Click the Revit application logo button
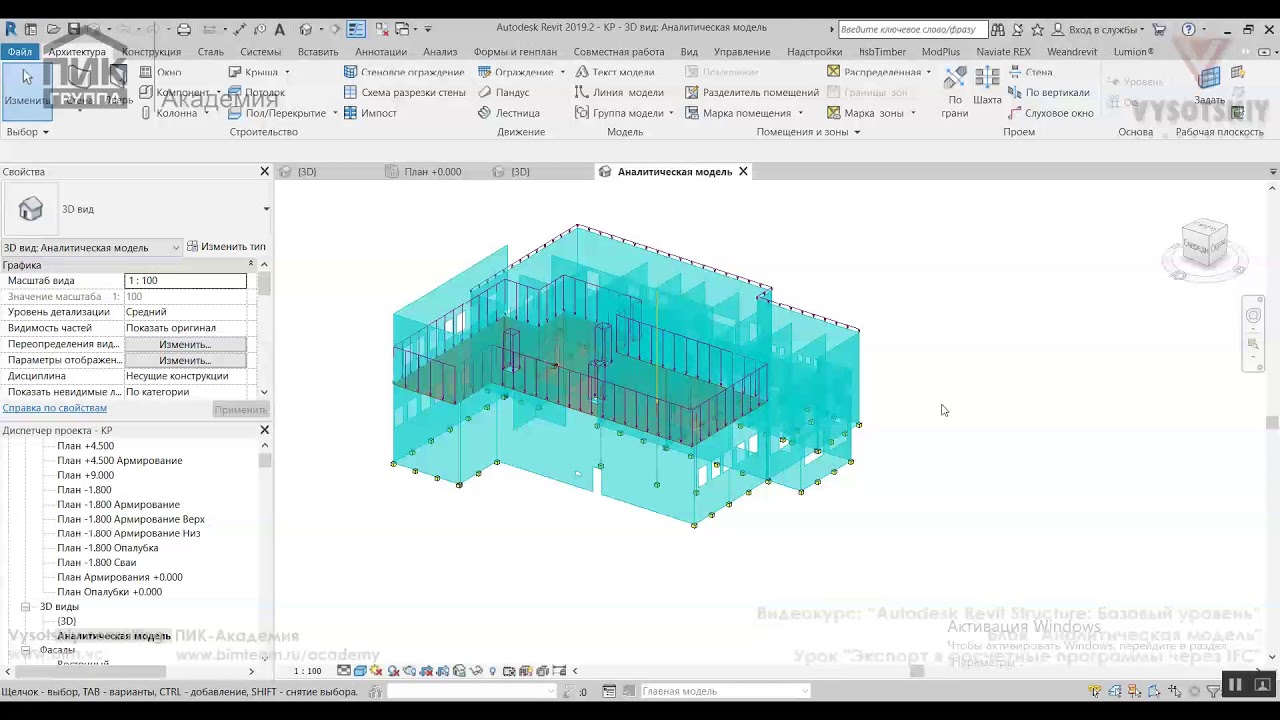This screenshot has height=720, width=1280. pyautogui.click(x=11, y=29)
